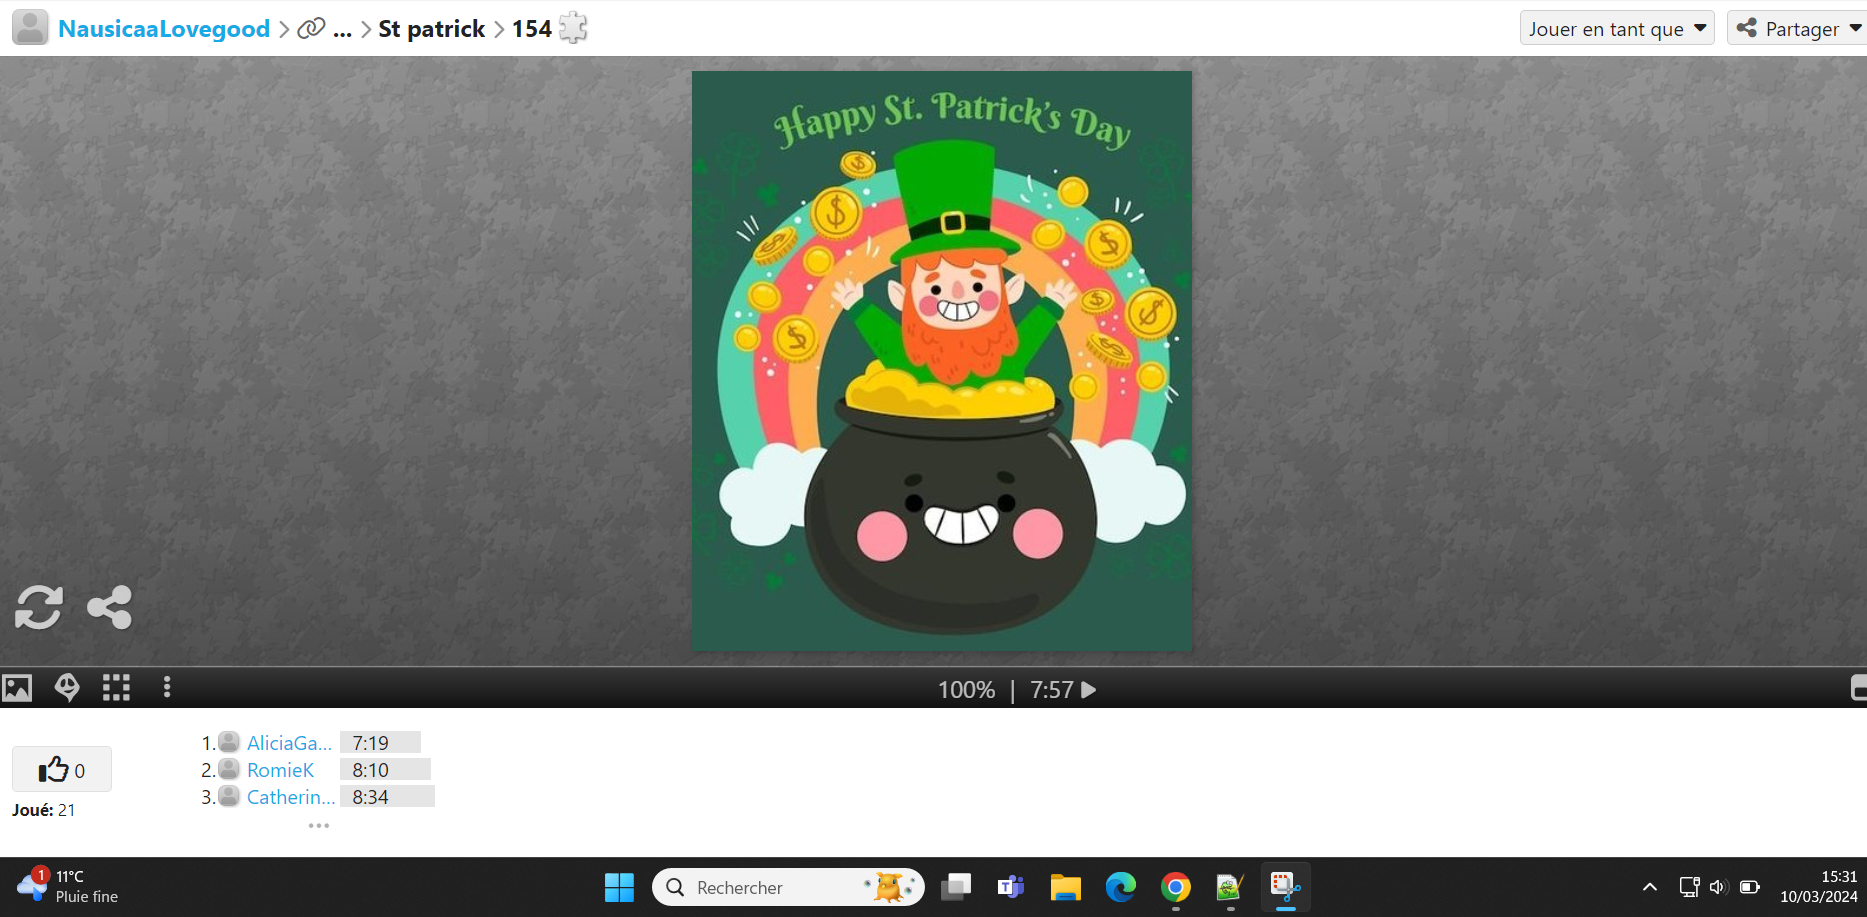Open the "Jouer en tant que" dropdown

coord(1617,28)
